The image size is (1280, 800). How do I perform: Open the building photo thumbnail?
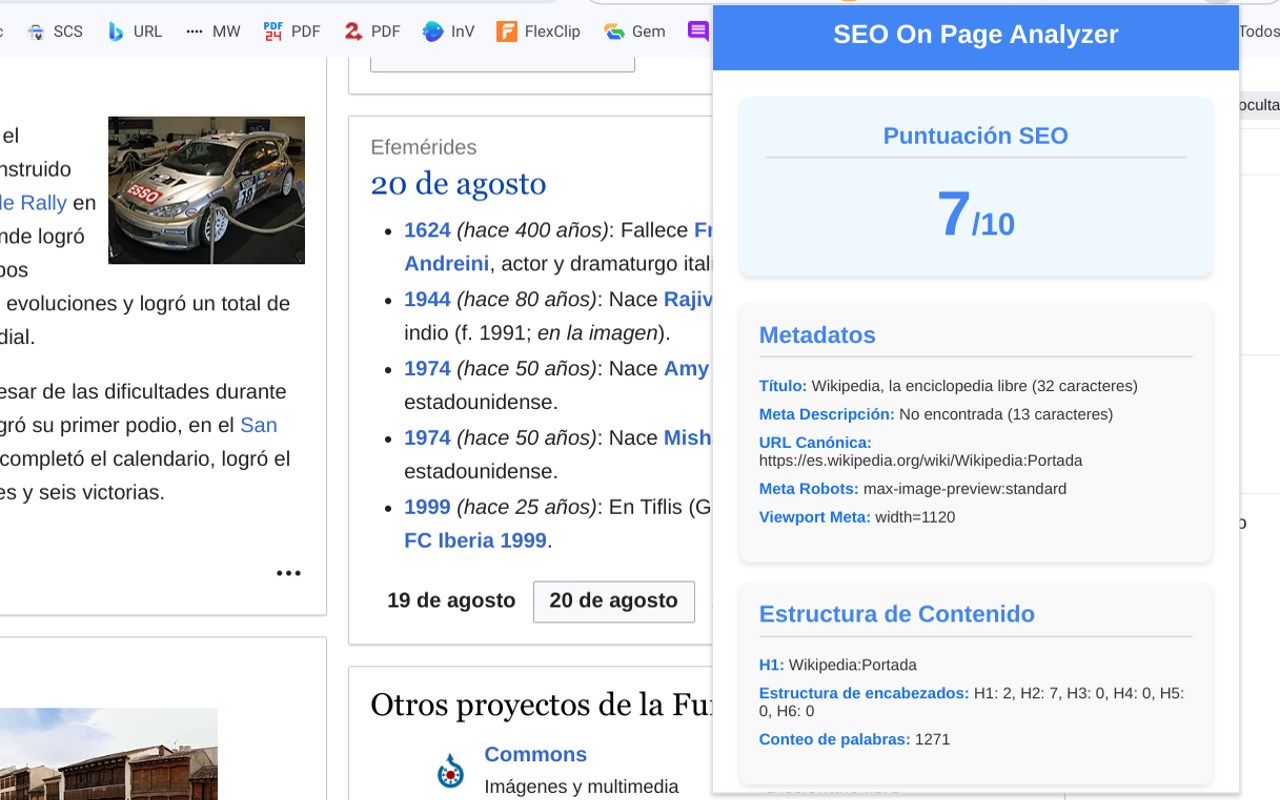tap(108, 754)
